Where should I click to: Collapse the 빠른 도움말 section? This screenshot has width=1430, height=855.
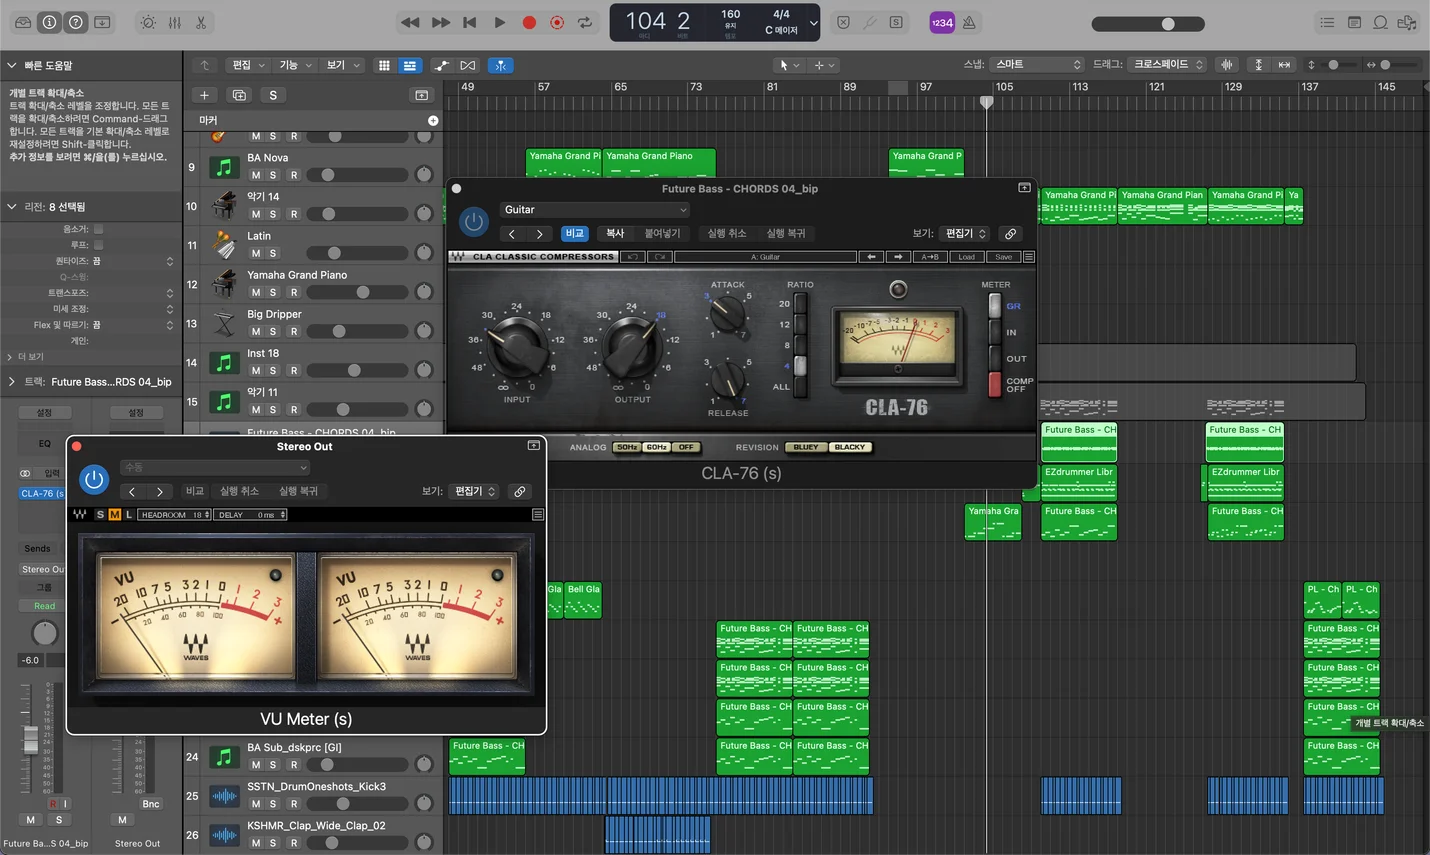pyautogui.click(x=12, y=65)
